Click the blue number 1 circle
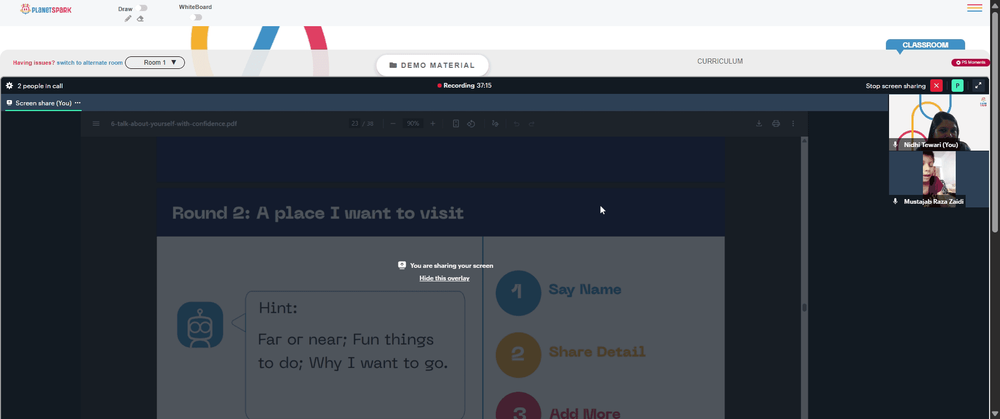This screenshot has width=1000, height=419. (518, 293)
